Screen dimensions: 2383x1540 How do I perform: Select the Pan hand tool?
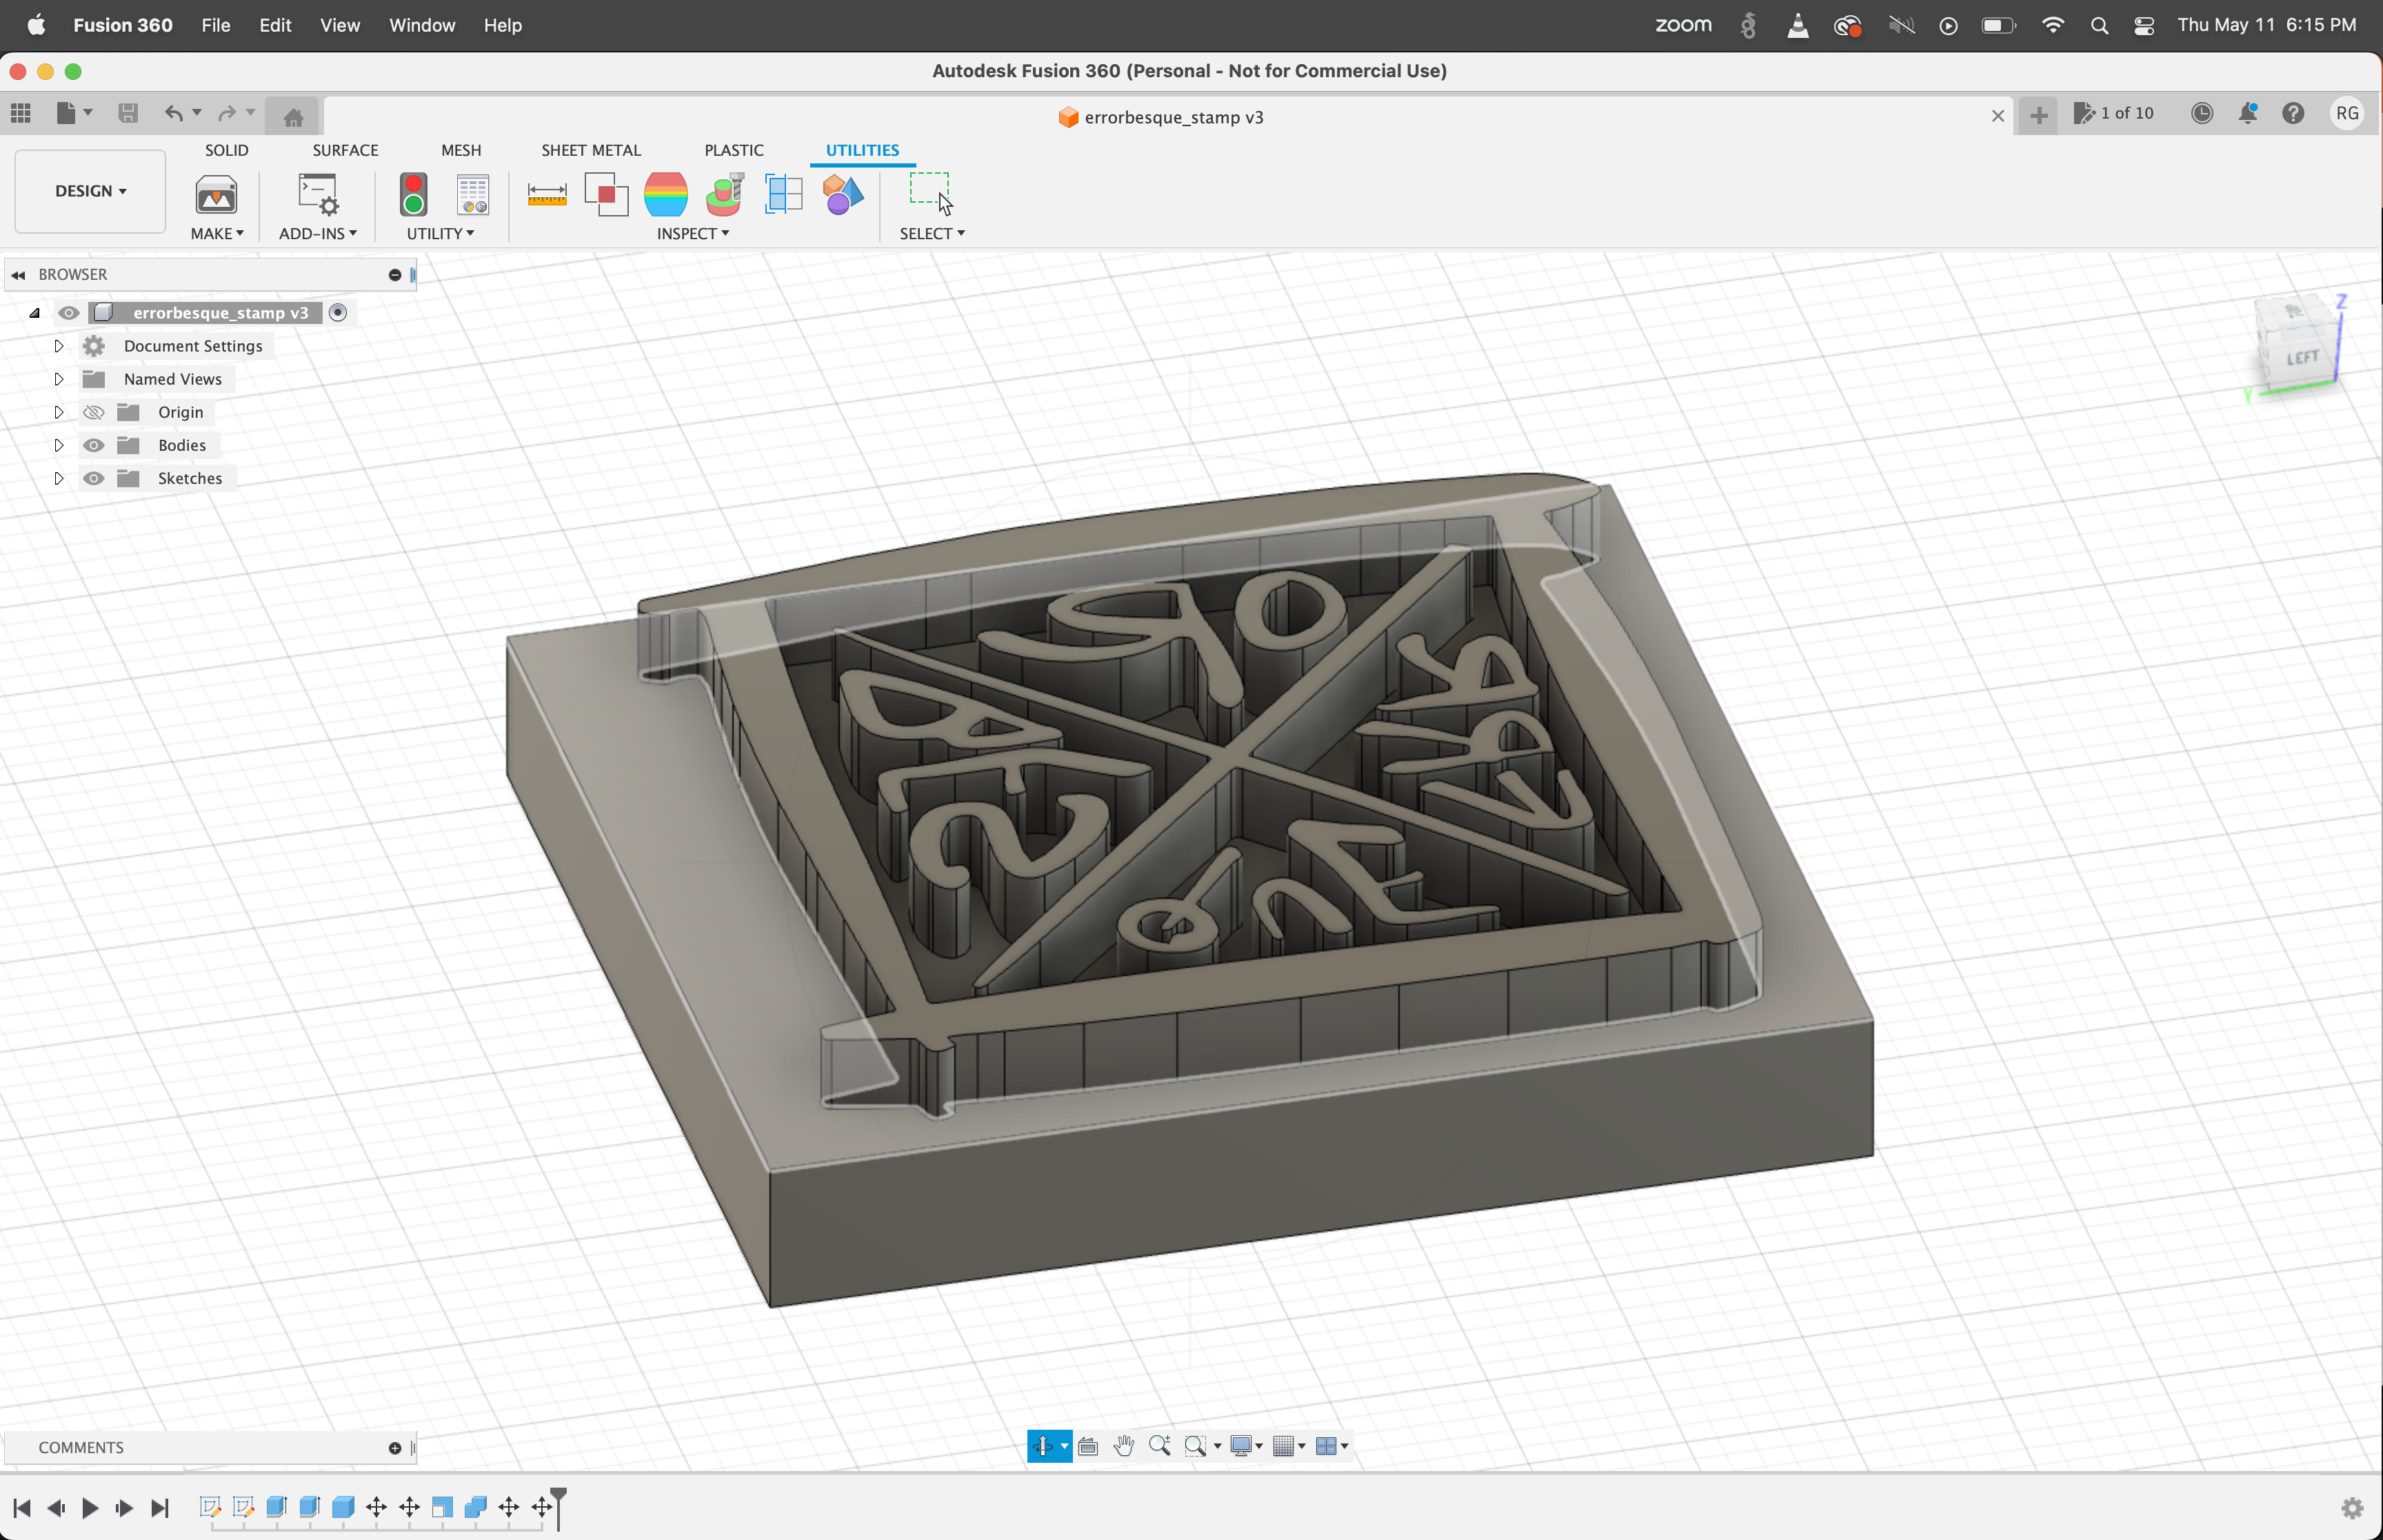[x=1124, y=1446]
